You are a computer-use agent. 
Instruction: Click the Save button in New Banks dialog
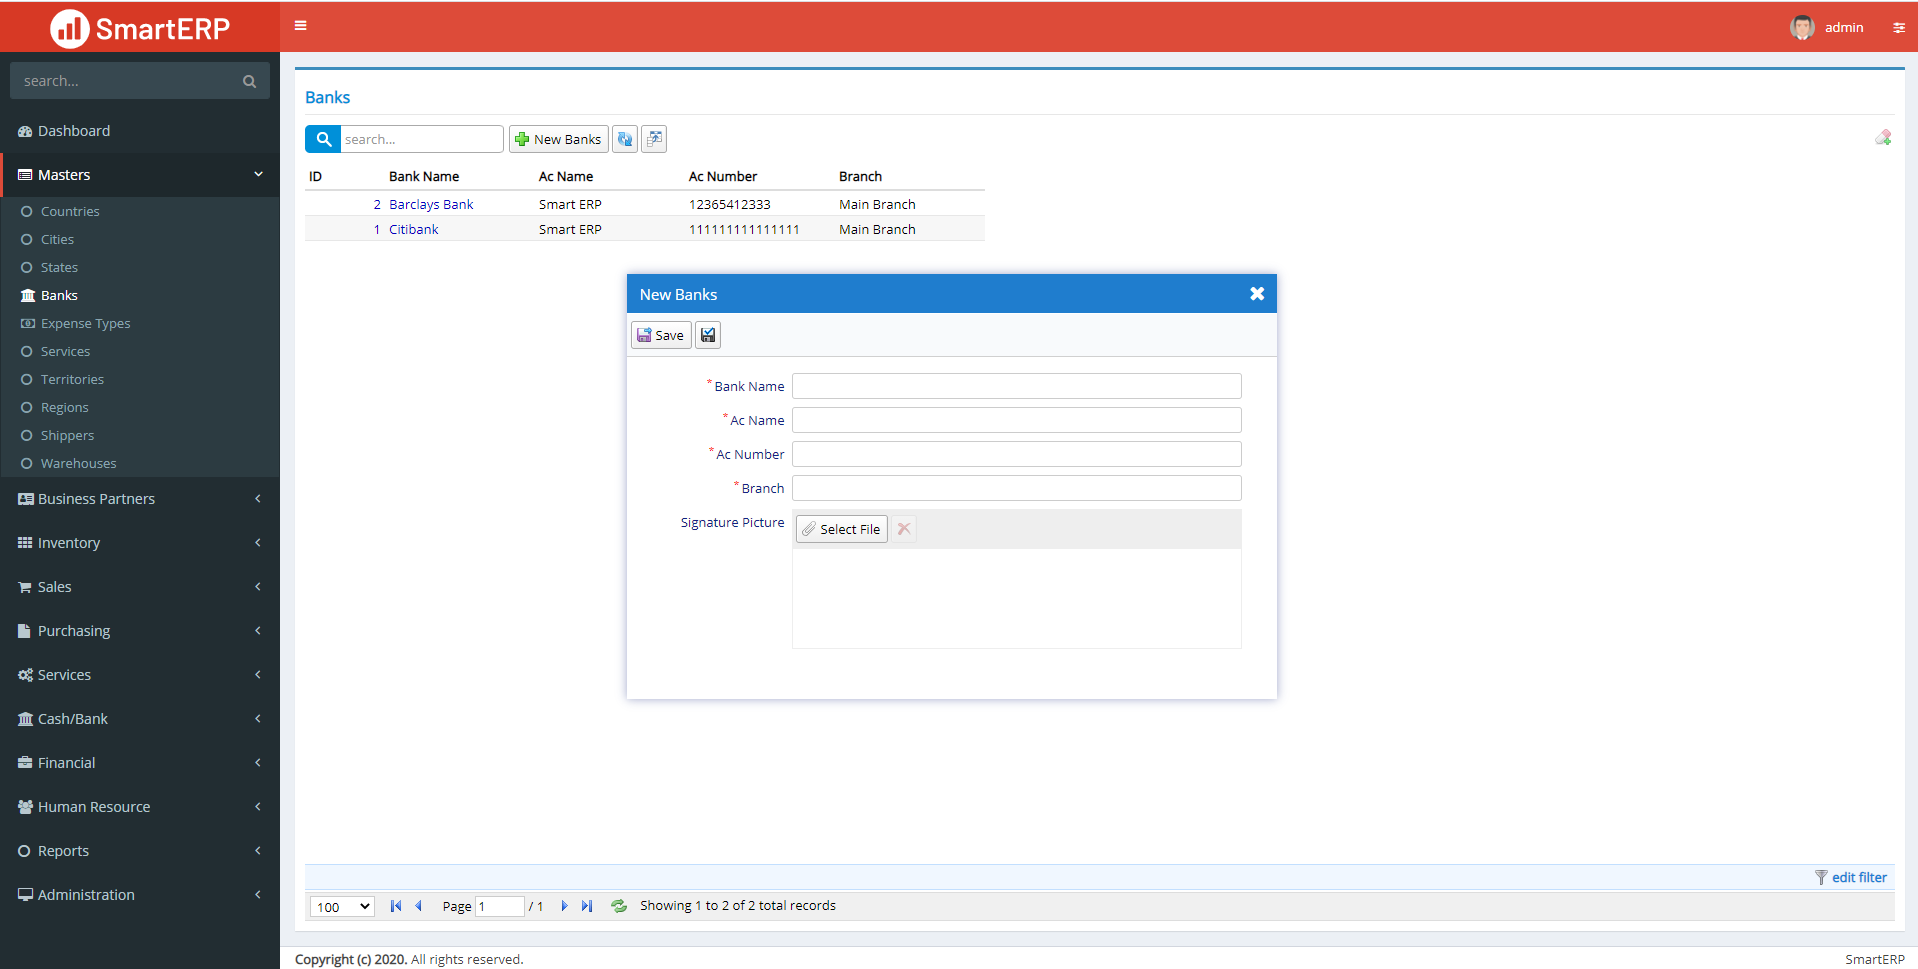coord(660,334)
